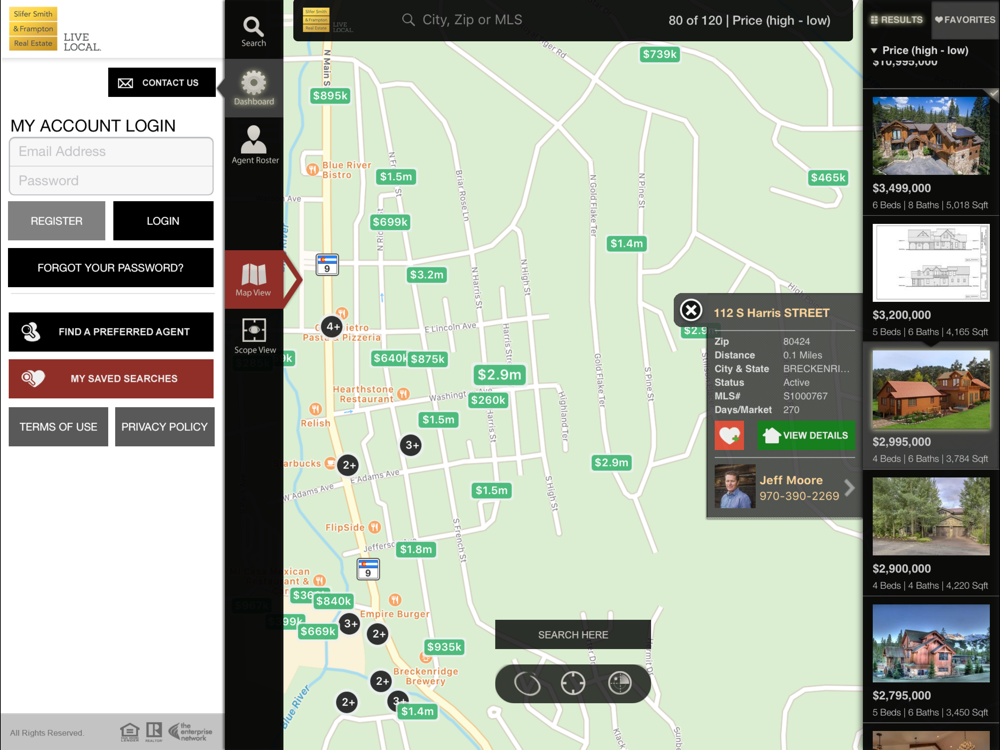
Task: Open Find a Preferred Agent
Action: pyautogui.click(x=111, y=332)
